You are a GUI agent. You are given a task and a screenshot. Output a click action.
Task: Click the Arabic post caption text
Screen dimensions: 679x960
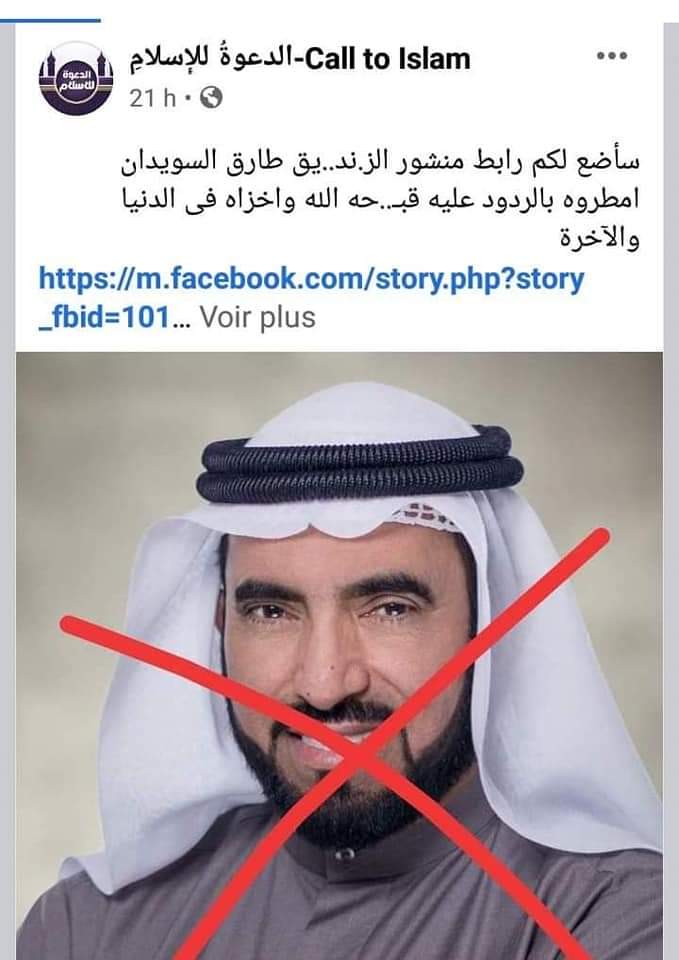(x=380, y=199)
